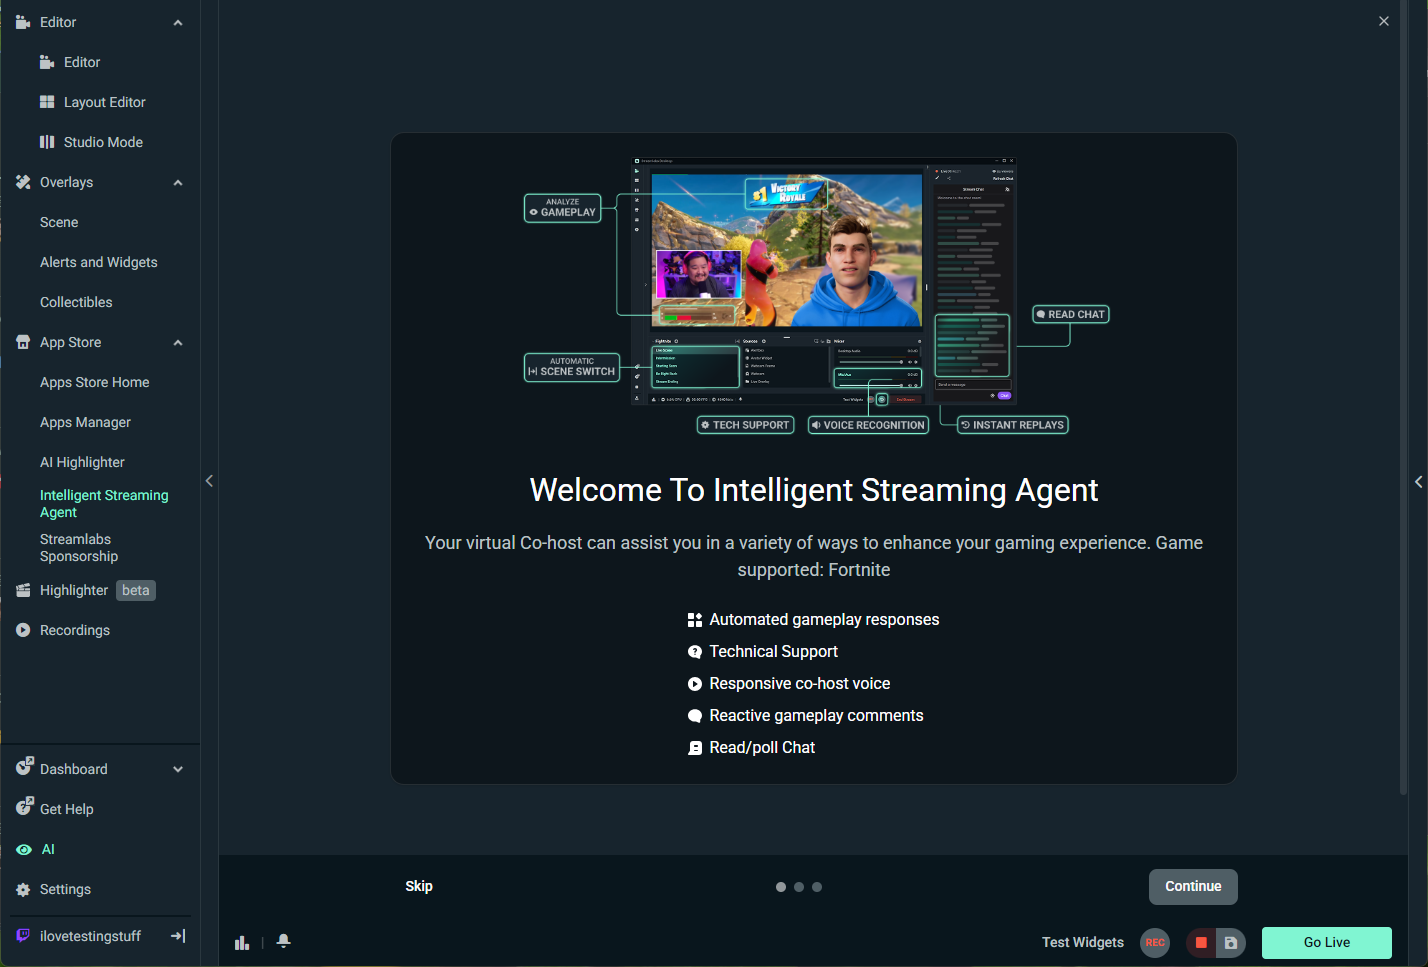Jump to the second onboarding page dot
Image resolution: width=1428 pixels, height=967 pixels.
pos(798,886)
